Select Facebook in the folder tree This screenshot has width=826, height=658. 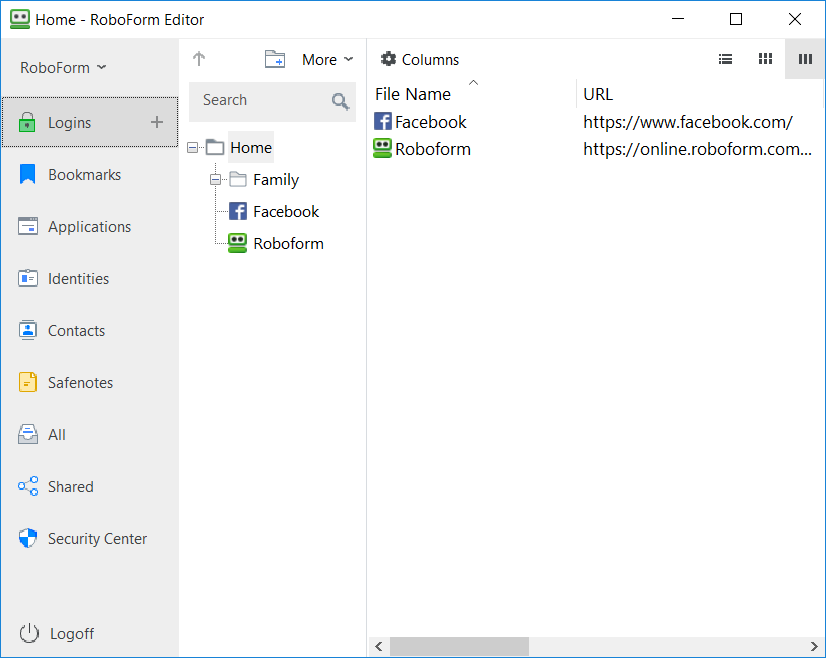286,212
